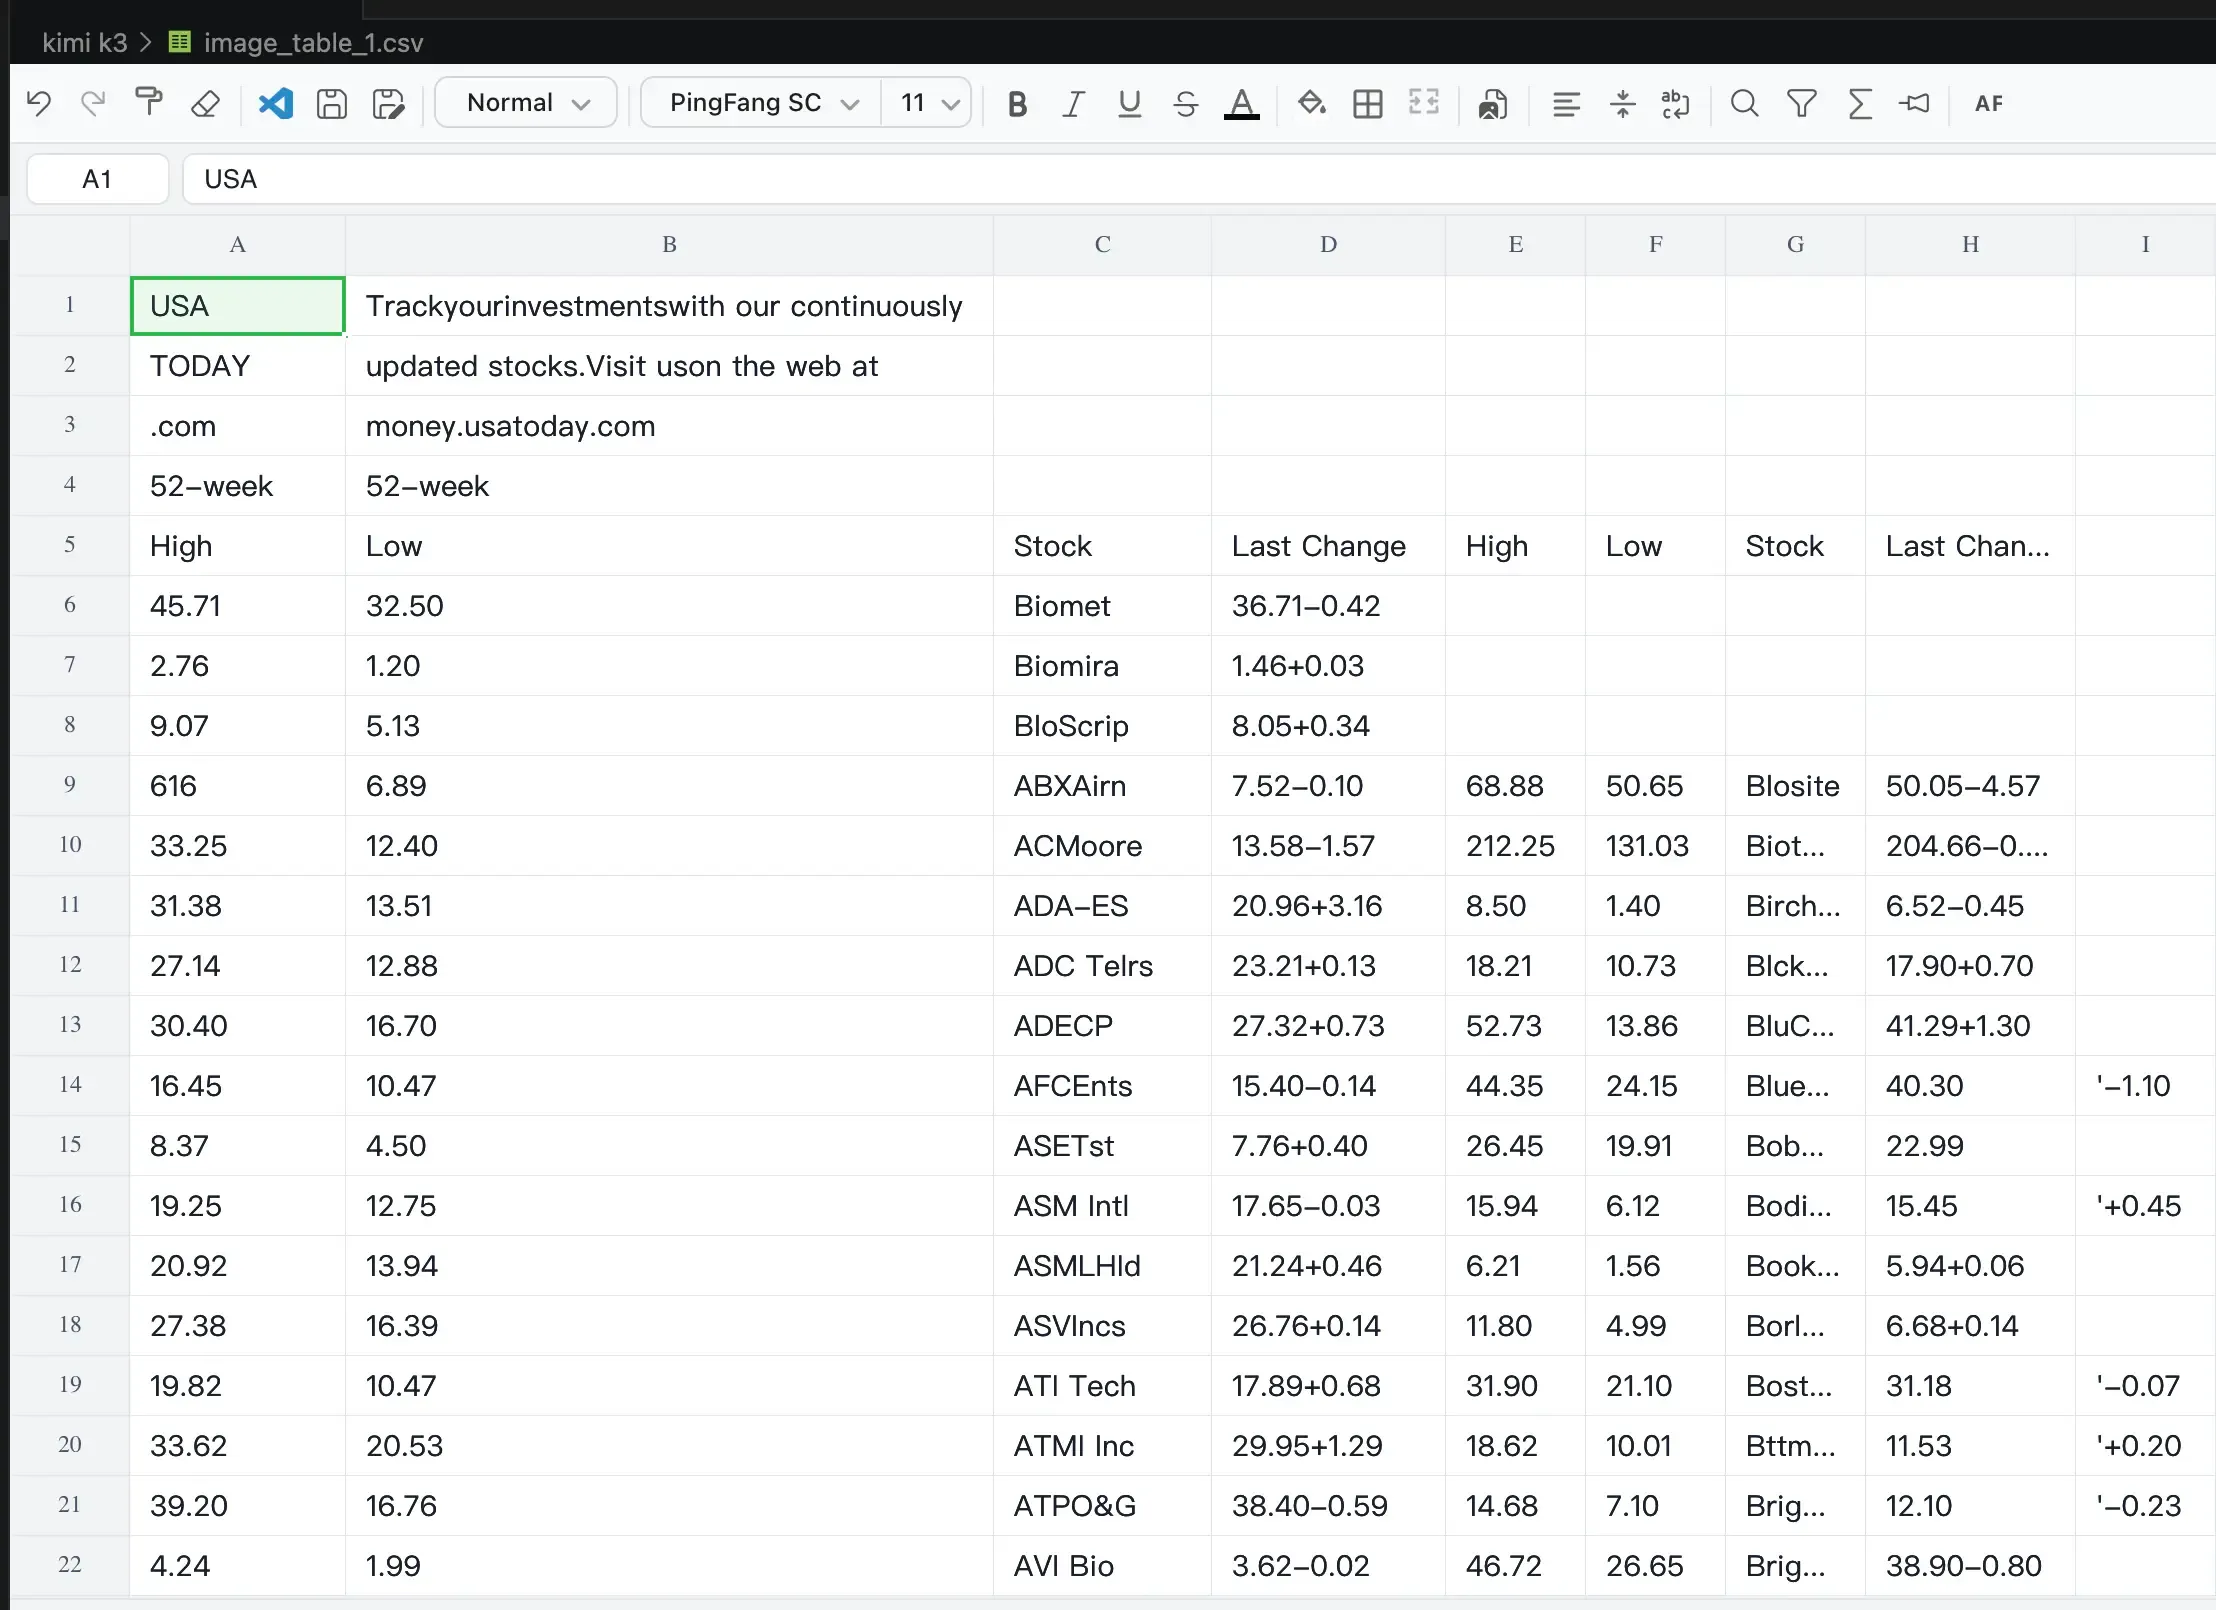Click the kimi k3 breadcrumb
This screenshot has width=2216, height=1610.
point(85,42)
